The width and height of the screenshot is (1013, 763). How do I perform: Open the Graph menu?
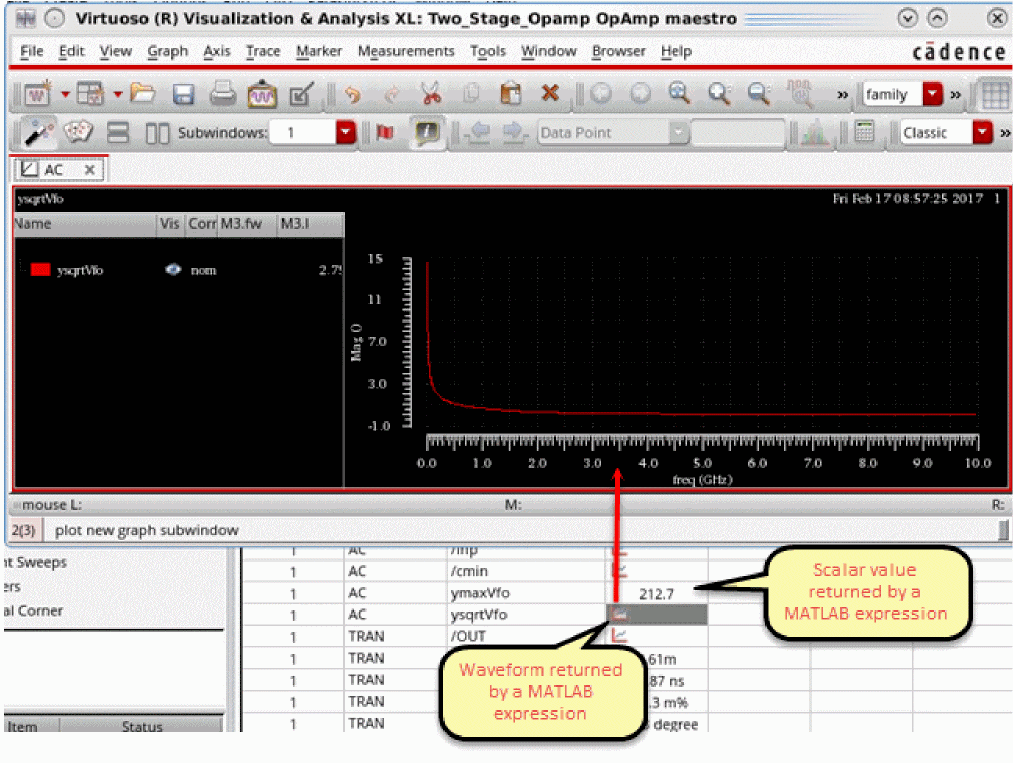coord(167,51)
